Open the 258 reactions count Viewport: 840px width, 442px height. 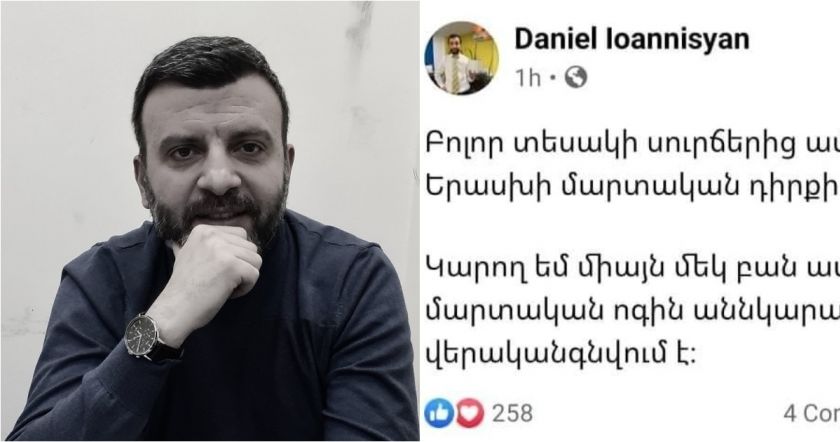[512, 414]
